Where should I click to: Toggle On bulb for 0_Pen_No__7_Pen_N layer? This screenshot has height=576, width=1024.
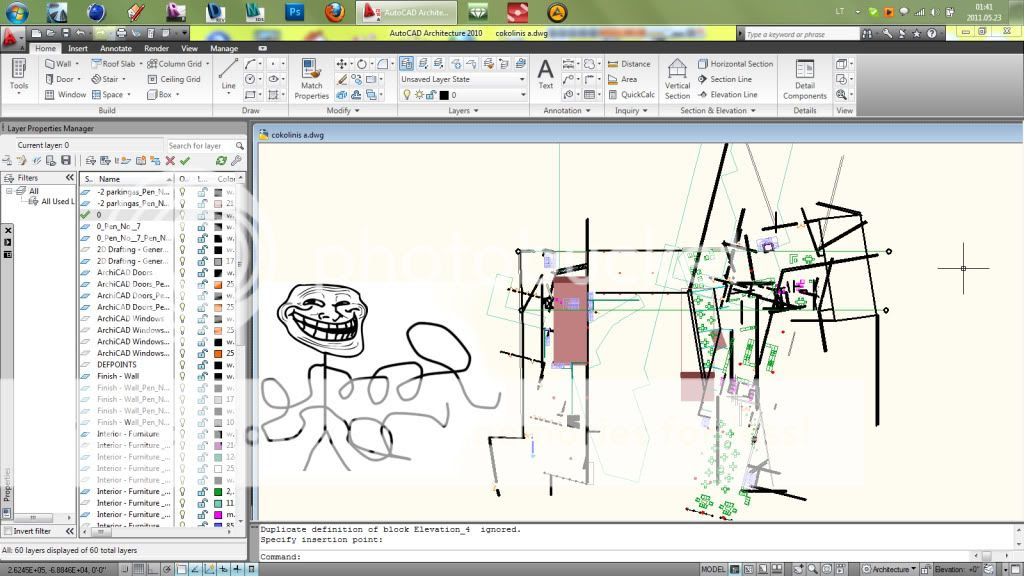pyautogui.click(x=183, y=238)
